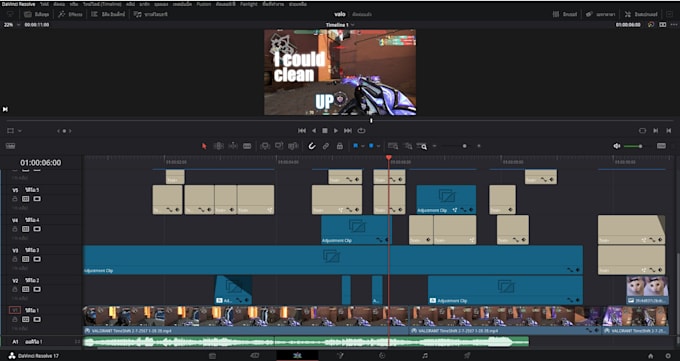Zoom in timeline with plus button

pyautogui.click(x=479, y=146)
